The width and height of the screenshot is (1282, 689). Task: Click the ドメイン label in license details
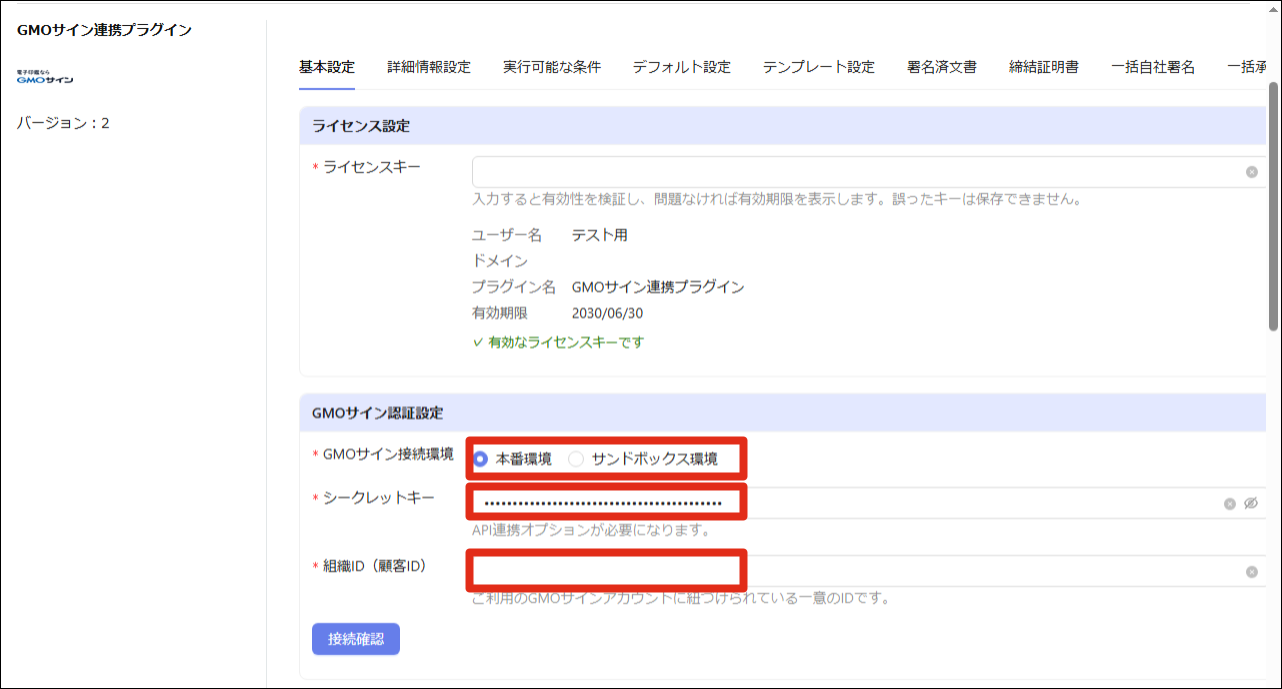point(500,261)
